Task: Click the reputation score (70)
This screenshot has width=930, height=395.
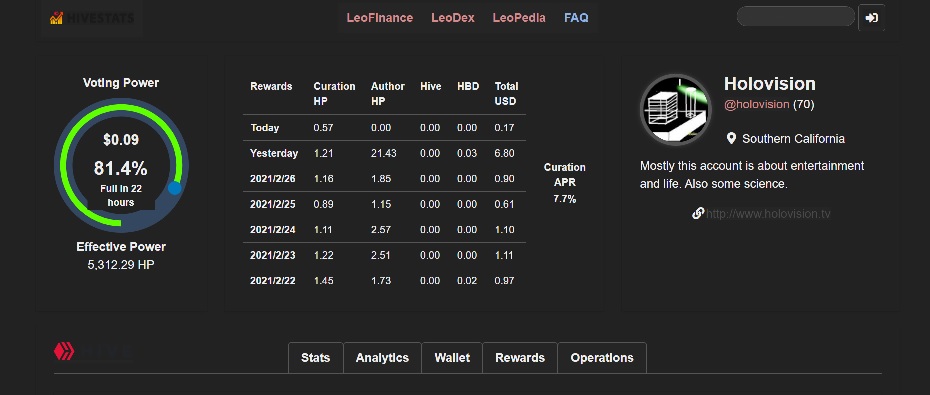Action: [x=804, y=104]
